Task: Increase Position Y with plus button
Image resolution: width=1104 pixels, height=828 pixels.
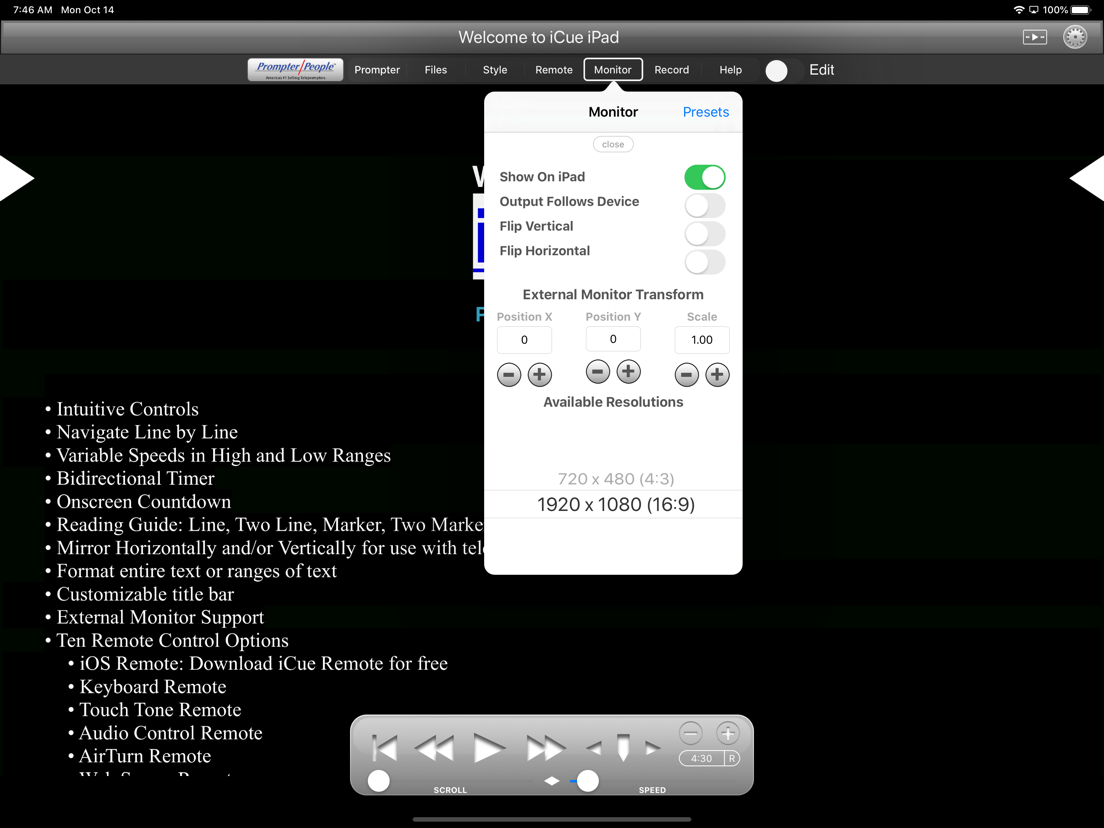Action: pos(629,371)
